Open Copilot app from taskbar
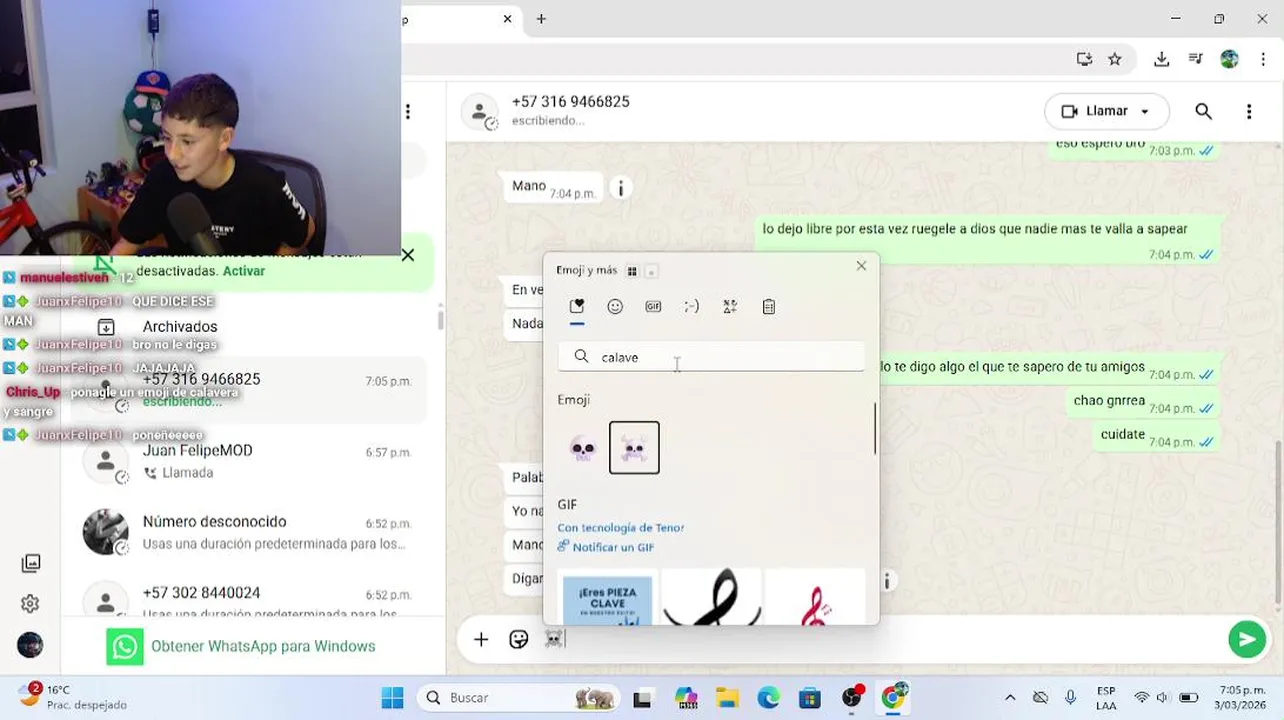Screen dimensions: 1284x720 click(686, 698)
